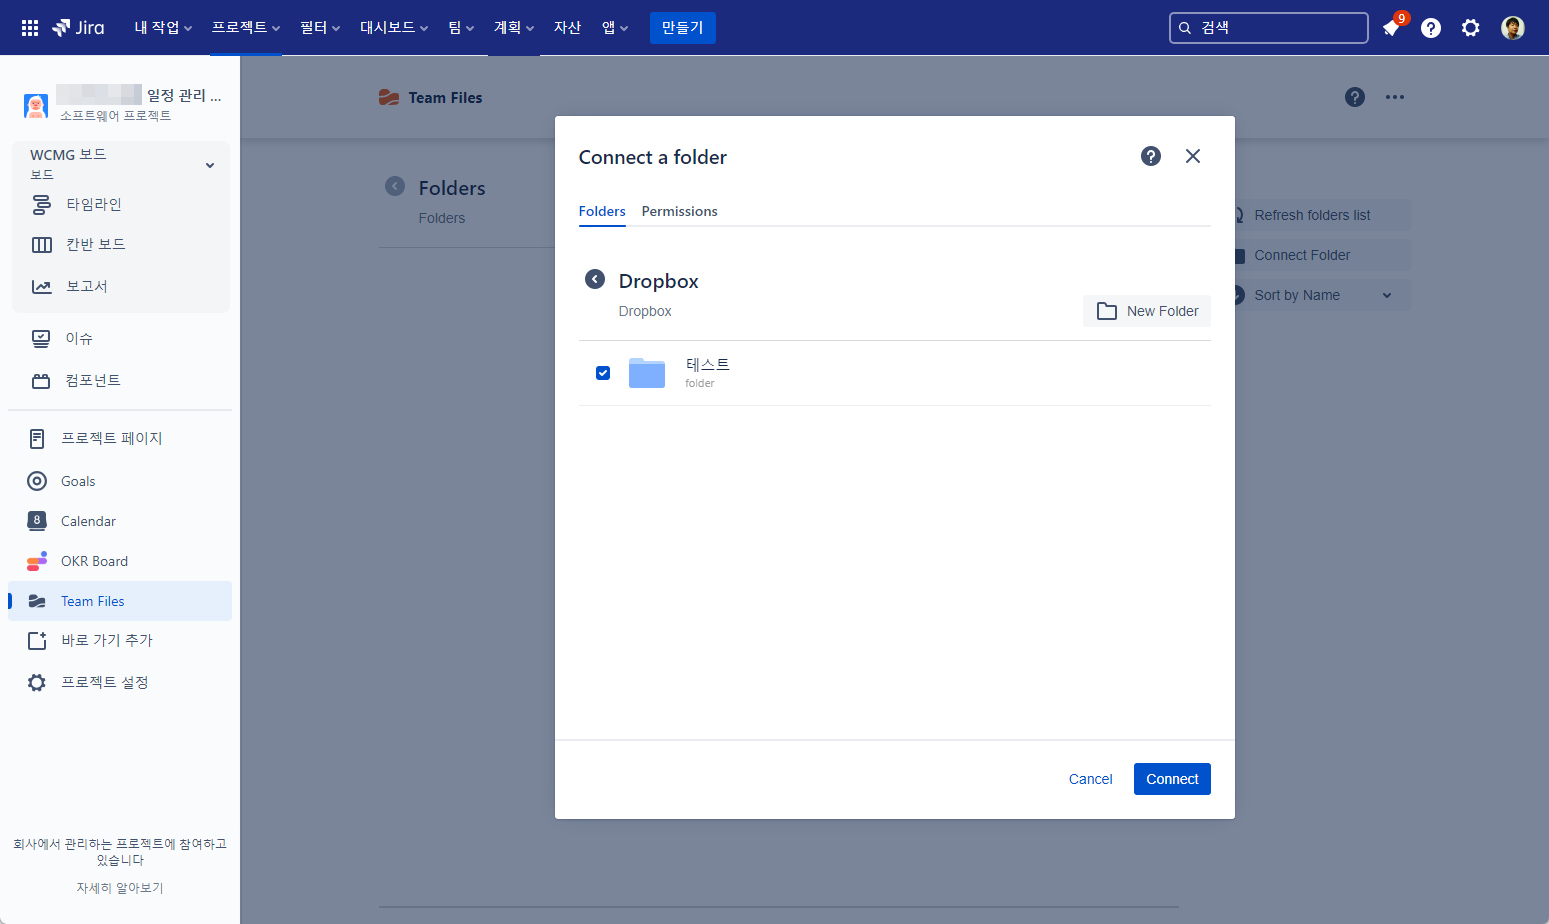Open the user profile avatar
The width and height of the screenshot is (1549, 924).
1513,28
